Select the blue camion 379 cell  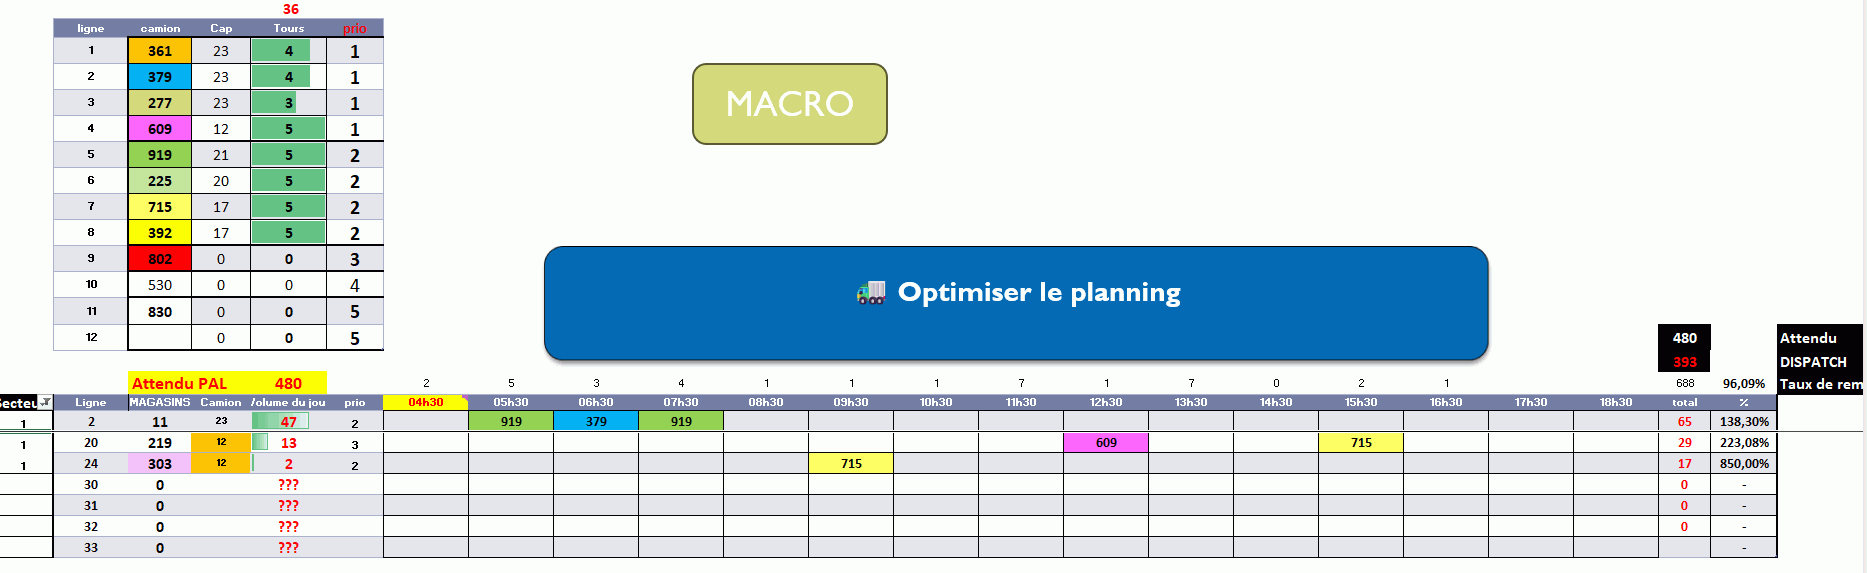point(160,77)
